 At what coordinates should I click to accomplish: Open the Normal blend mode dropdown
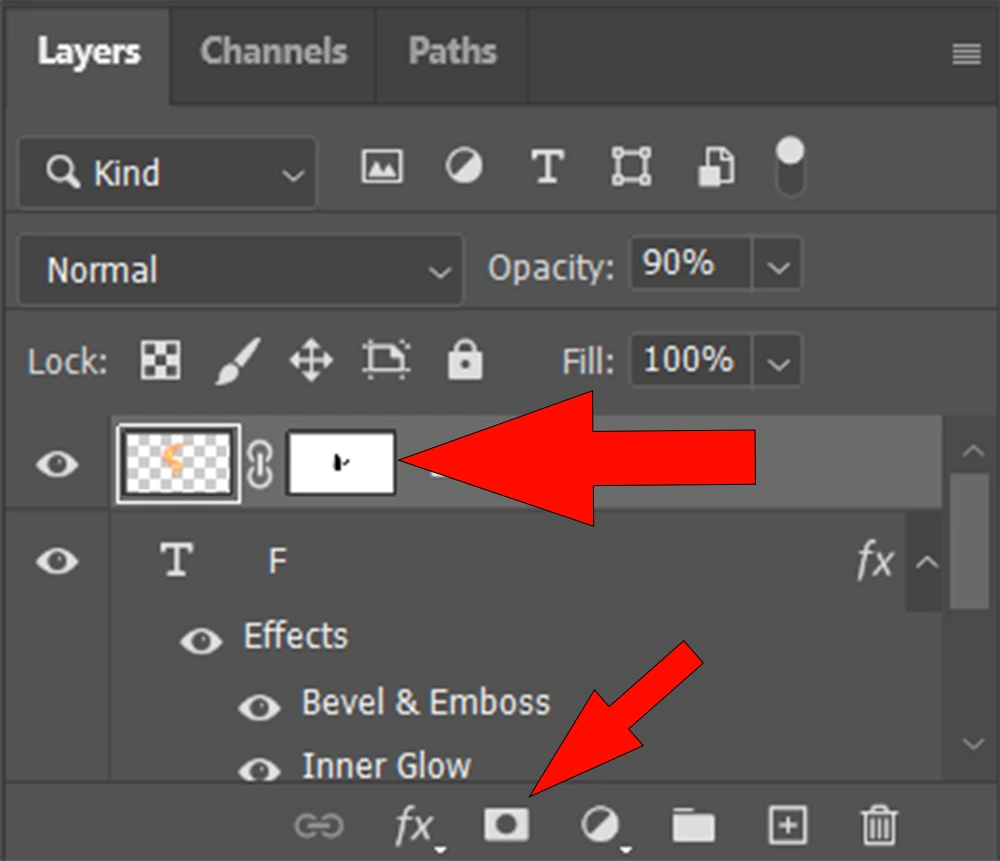click(x=240, y=270)
